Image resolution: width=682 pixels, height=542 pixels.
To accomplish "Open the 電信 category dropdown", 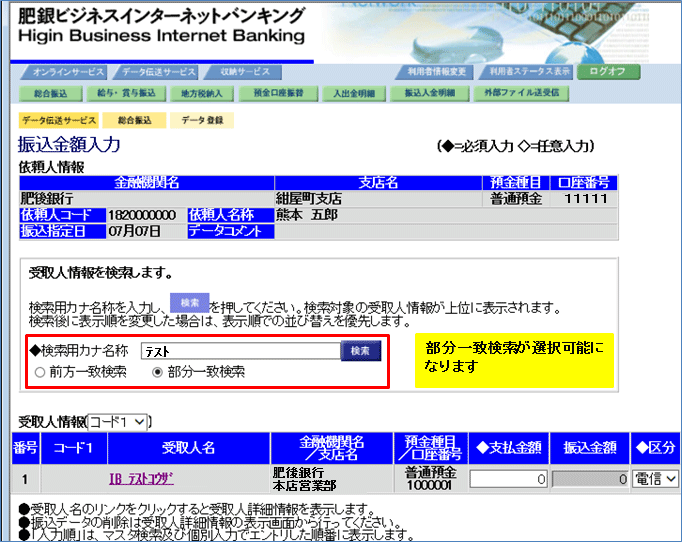I will point(655,479).
